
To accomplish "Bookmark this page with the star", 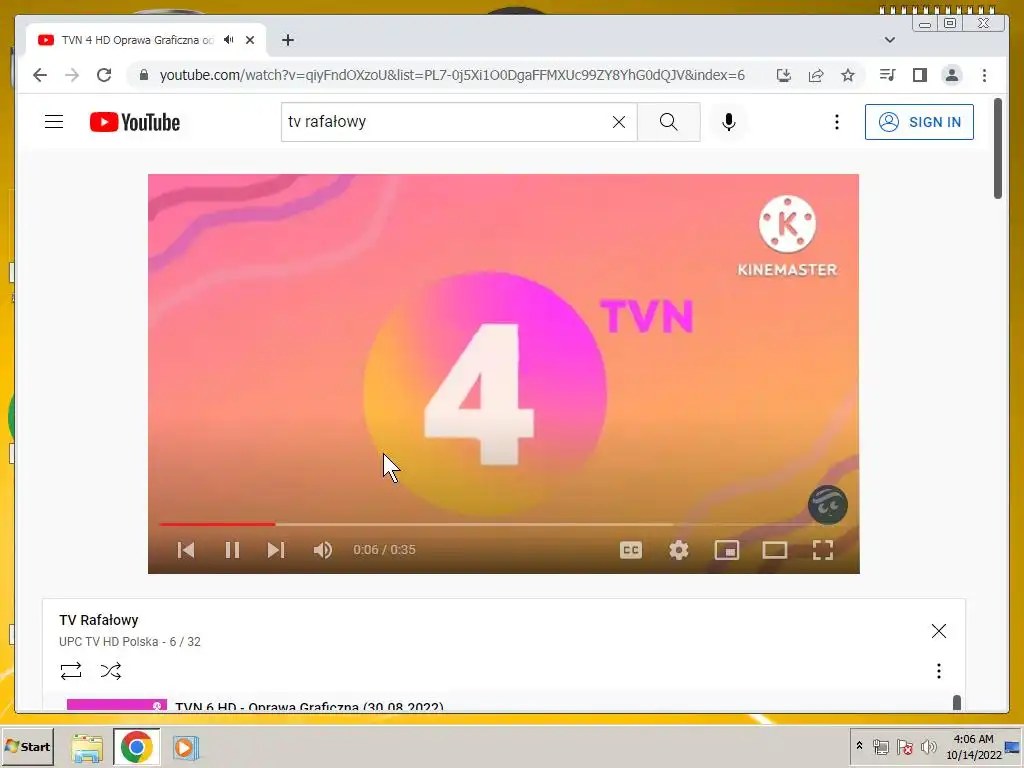I will tap(848, 75).
